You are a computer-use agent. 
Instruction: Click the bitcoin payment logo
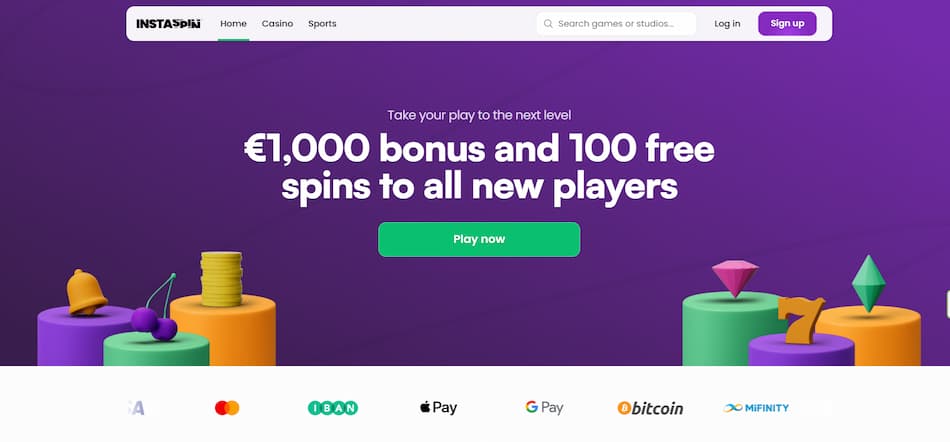coord(650,408)
